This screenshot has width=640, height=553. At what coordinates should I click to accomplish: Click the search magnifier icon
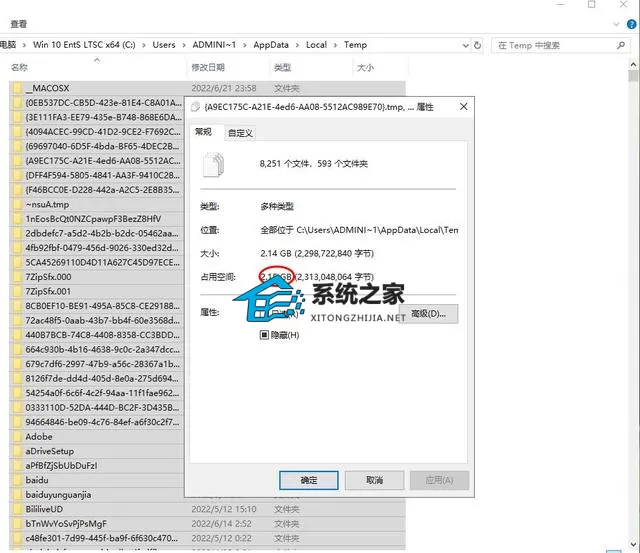621,45
